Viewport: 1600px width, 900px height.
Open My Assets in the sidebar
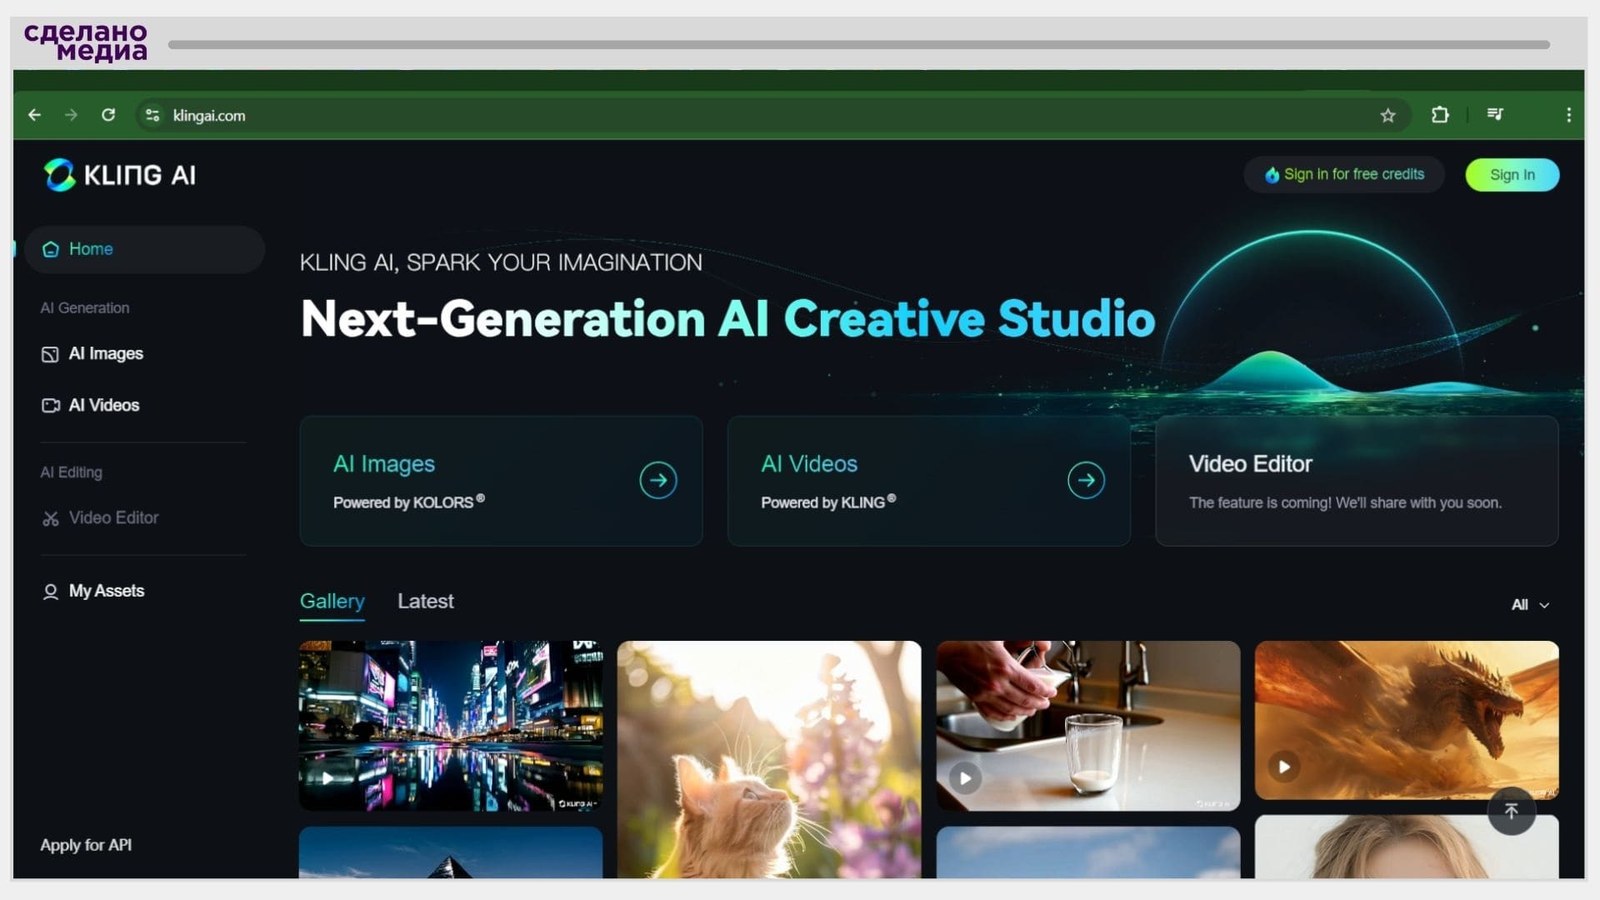tap(93, 591)
